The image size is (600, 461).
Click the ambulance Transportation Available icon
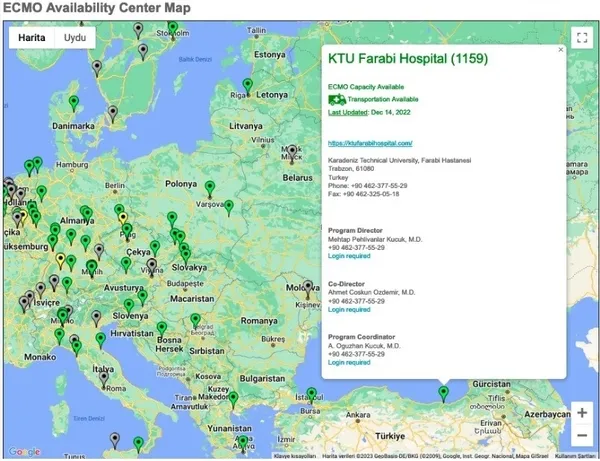tap(337, 100)
